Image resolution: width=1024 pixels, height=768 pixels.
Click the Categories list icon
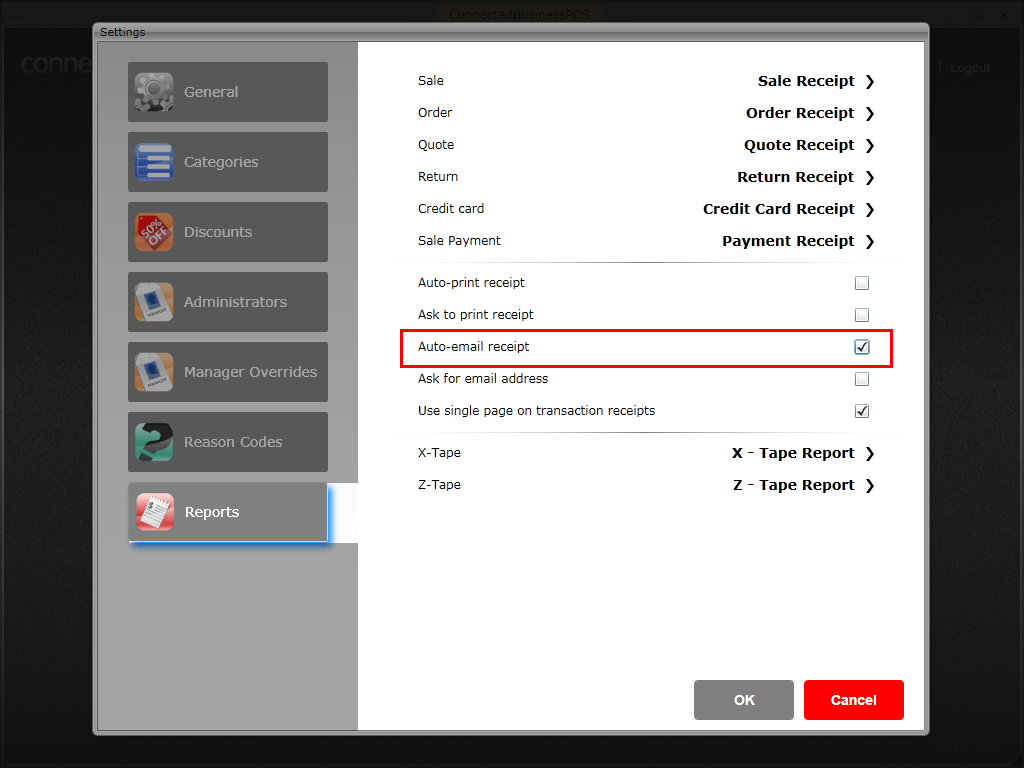155,162
